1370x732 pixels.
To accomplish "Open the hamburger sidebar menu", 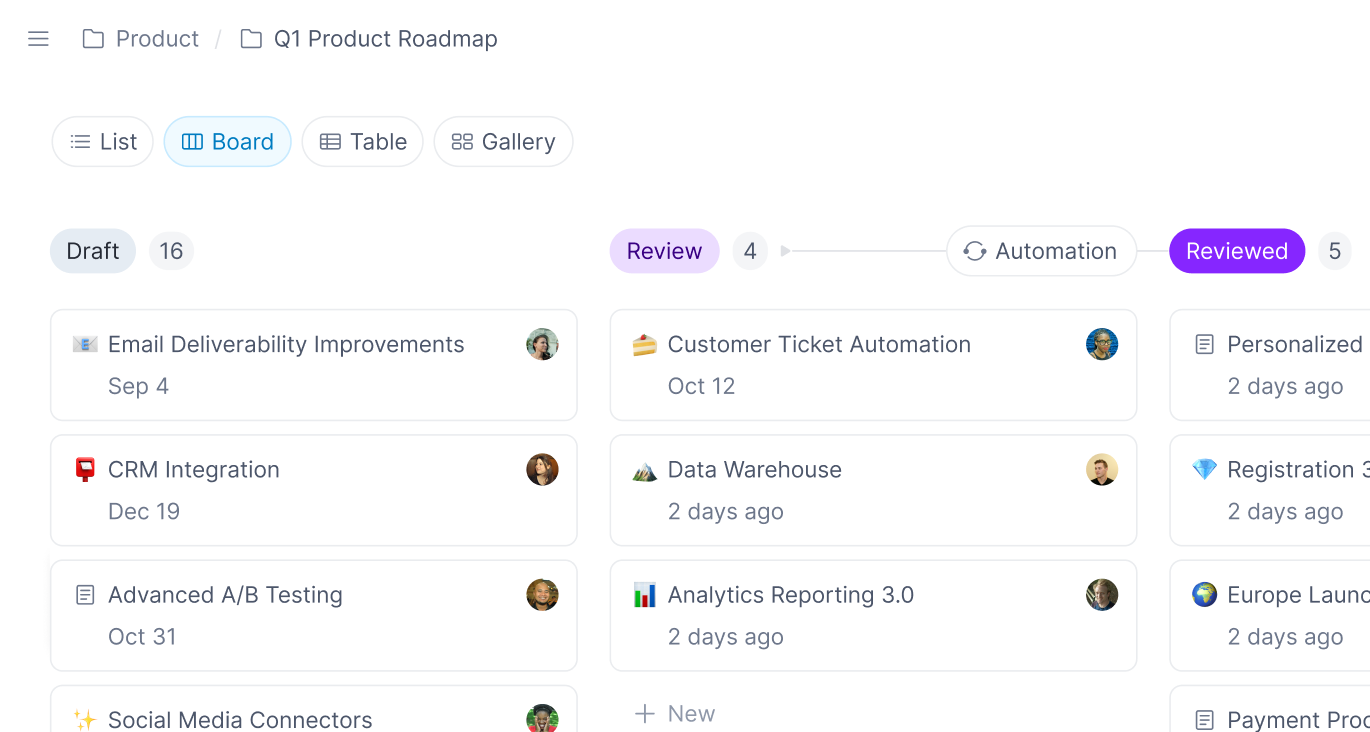I will pos(38,39).
